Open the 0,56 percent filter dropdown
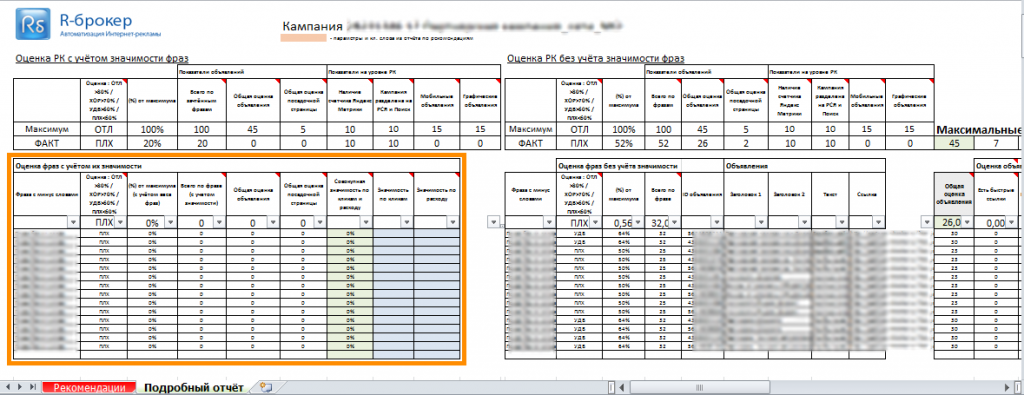The width and height of the screenshot is (1024, 395). pyautogui.click(x=638, y=223)
